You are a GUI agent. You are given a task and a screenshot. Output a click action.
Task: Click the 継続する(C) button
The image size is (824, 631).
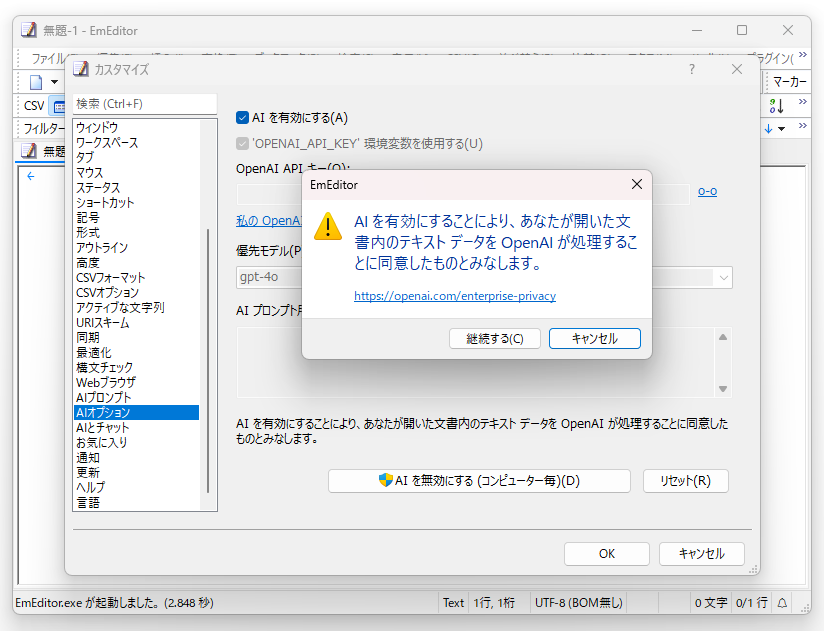coord(495,338)
